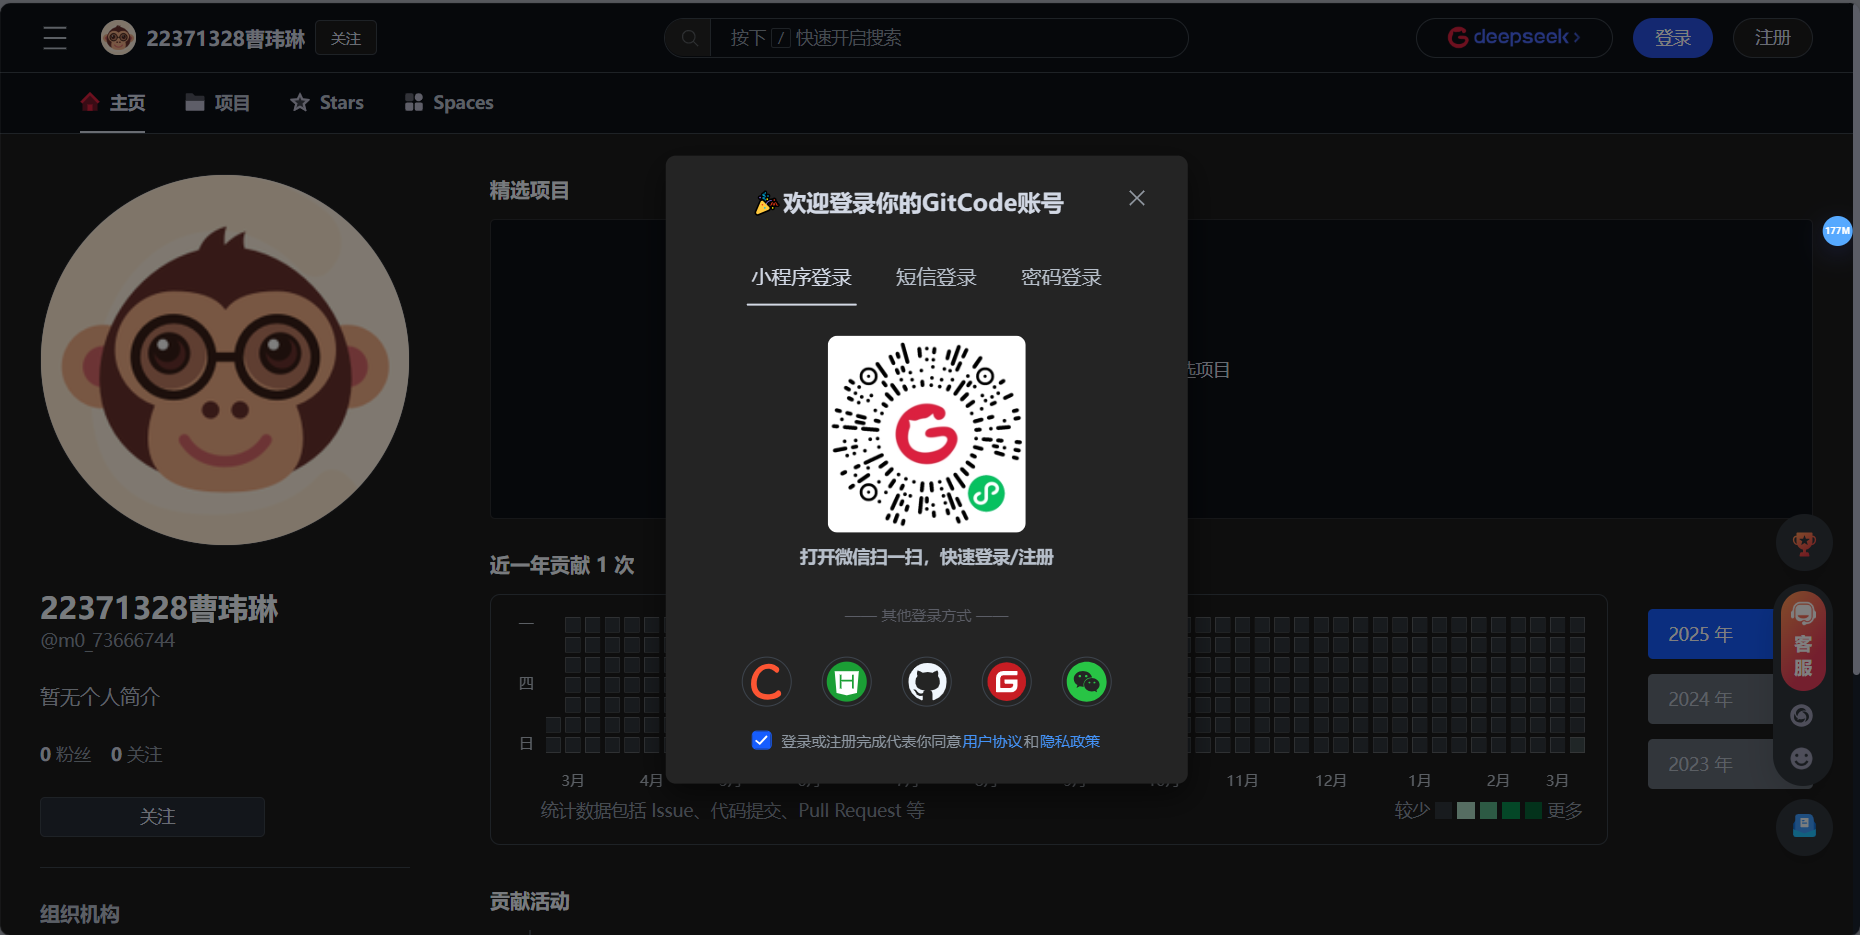1860x935 pixels.
Task: Click the 0 关注 following count
Action: coord(137,755)
